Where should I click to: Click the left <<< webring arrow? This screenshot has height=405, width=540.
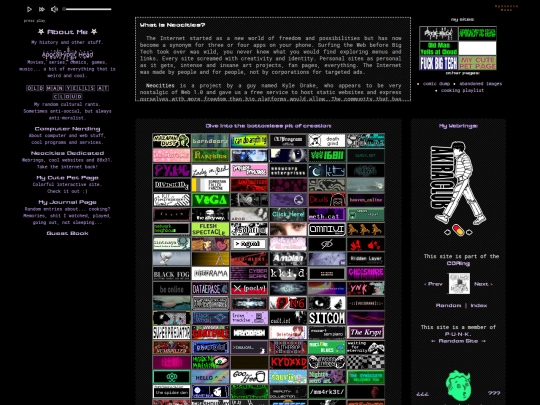[x=422, y=393]
